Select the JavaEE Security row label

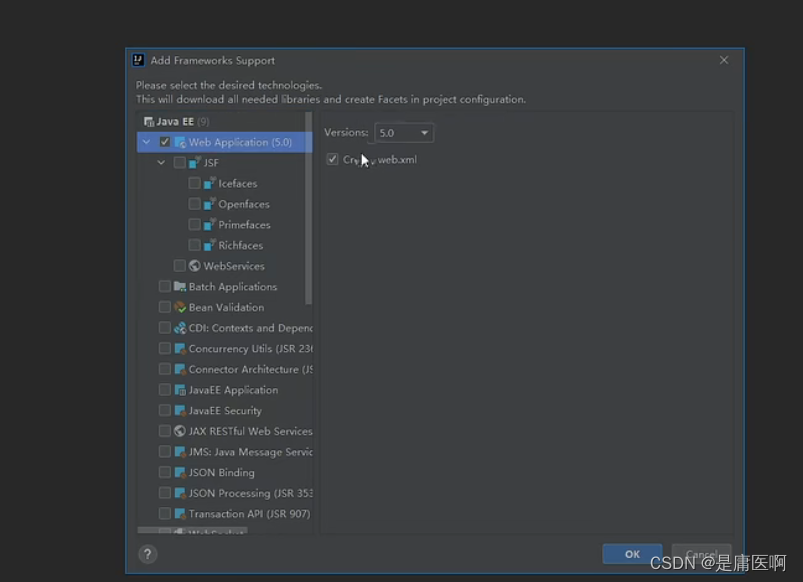point(225,411)
